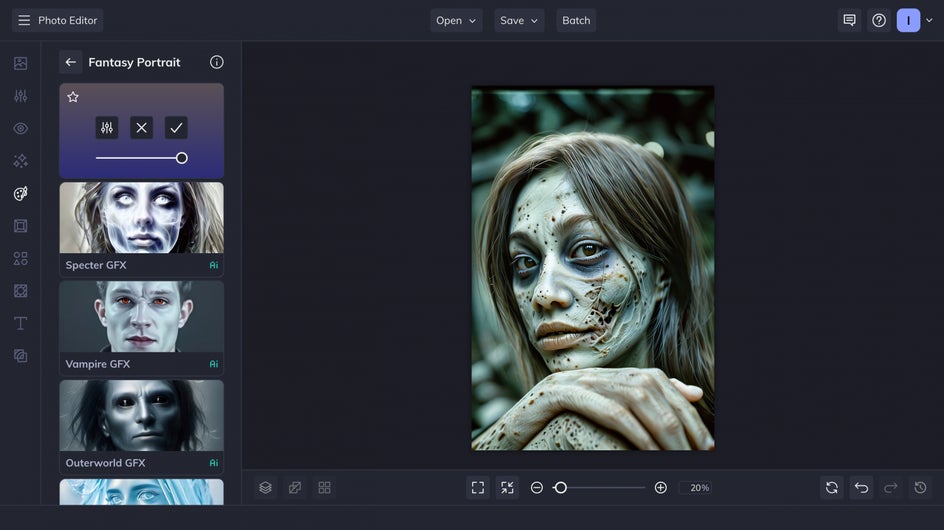Open the grid view icon in bottom bar

tap(324, 488)
